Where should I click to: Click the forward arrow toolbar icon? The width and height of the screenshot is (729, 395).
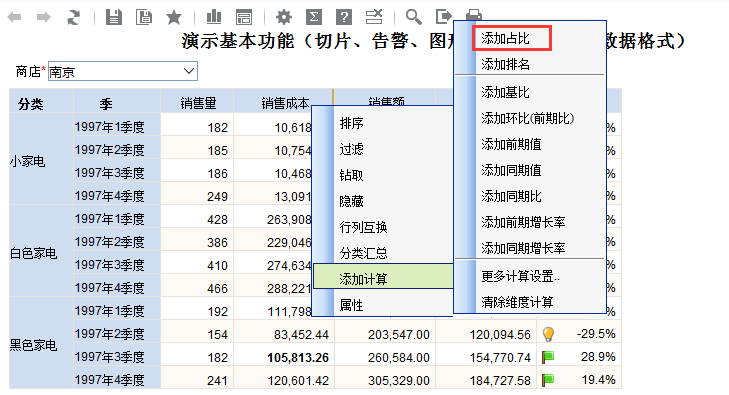click(x=44, y=18)
